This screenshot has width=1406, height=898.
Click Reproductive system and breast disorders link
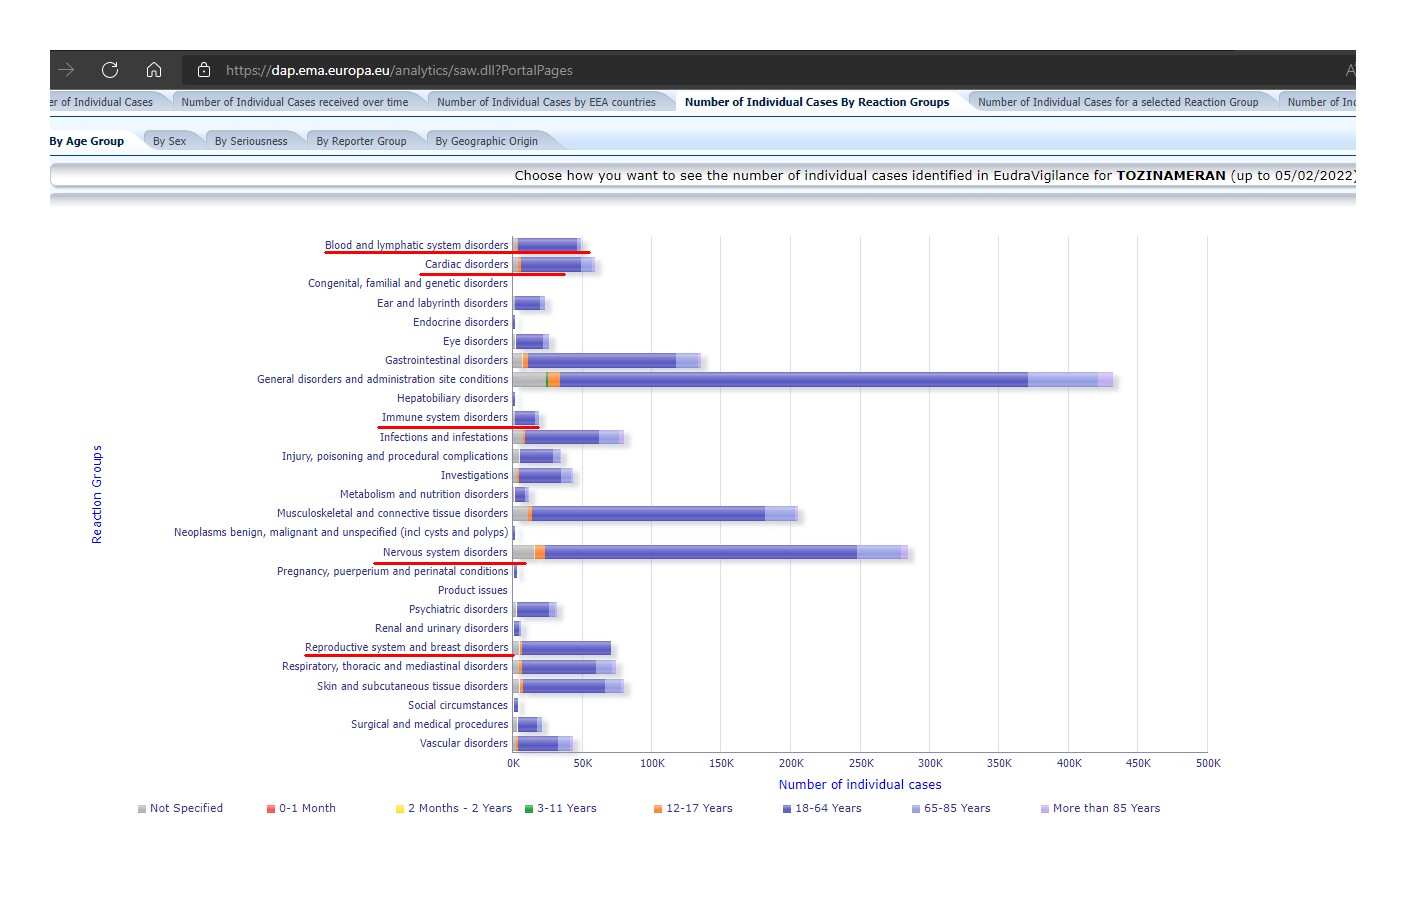pos(406,647)
